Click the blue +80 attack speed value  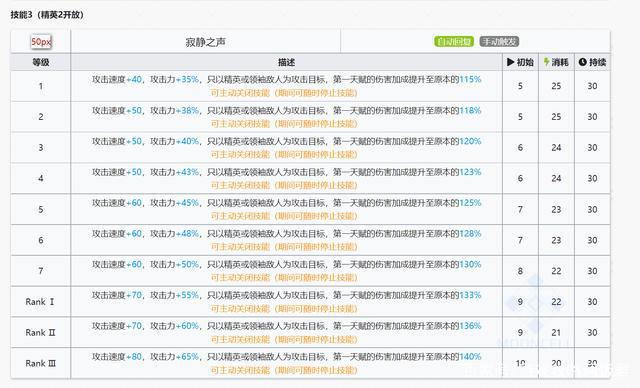[x=134, y=357]
